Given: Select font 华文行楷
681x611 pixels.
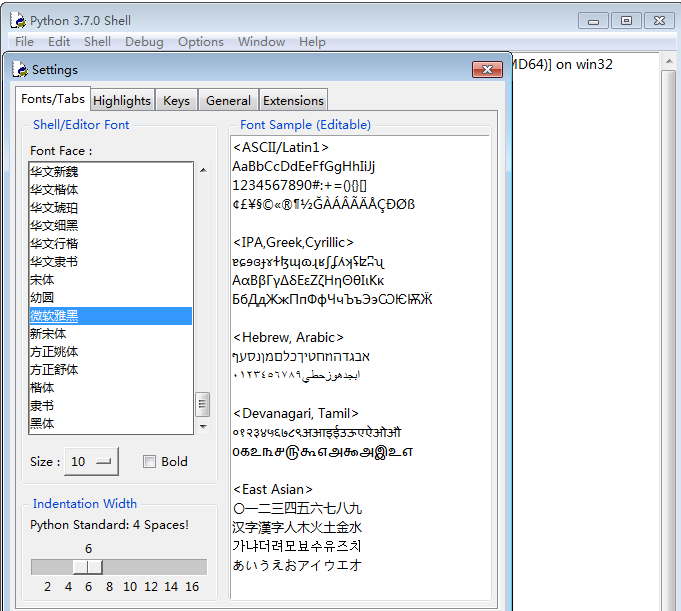Looking at the screenshot, I should [110, 244].
